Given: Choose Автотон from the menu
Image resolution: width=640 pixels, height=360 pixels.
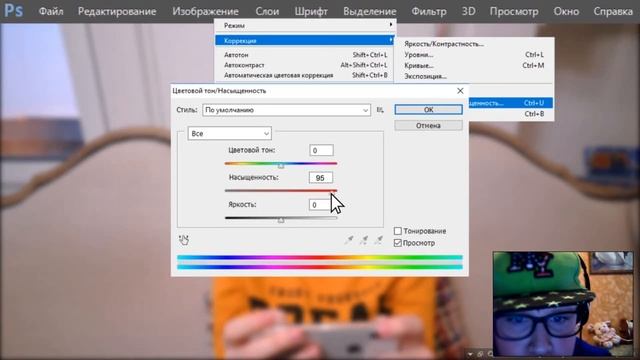Looking at the screenshot, I should 304,55.
